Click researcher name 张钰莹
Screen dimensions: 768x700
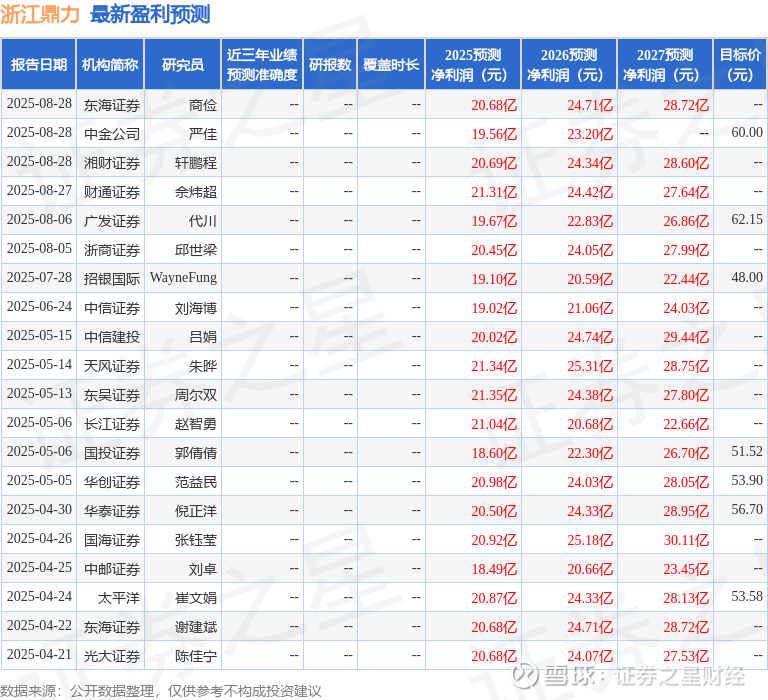[195, 540]
